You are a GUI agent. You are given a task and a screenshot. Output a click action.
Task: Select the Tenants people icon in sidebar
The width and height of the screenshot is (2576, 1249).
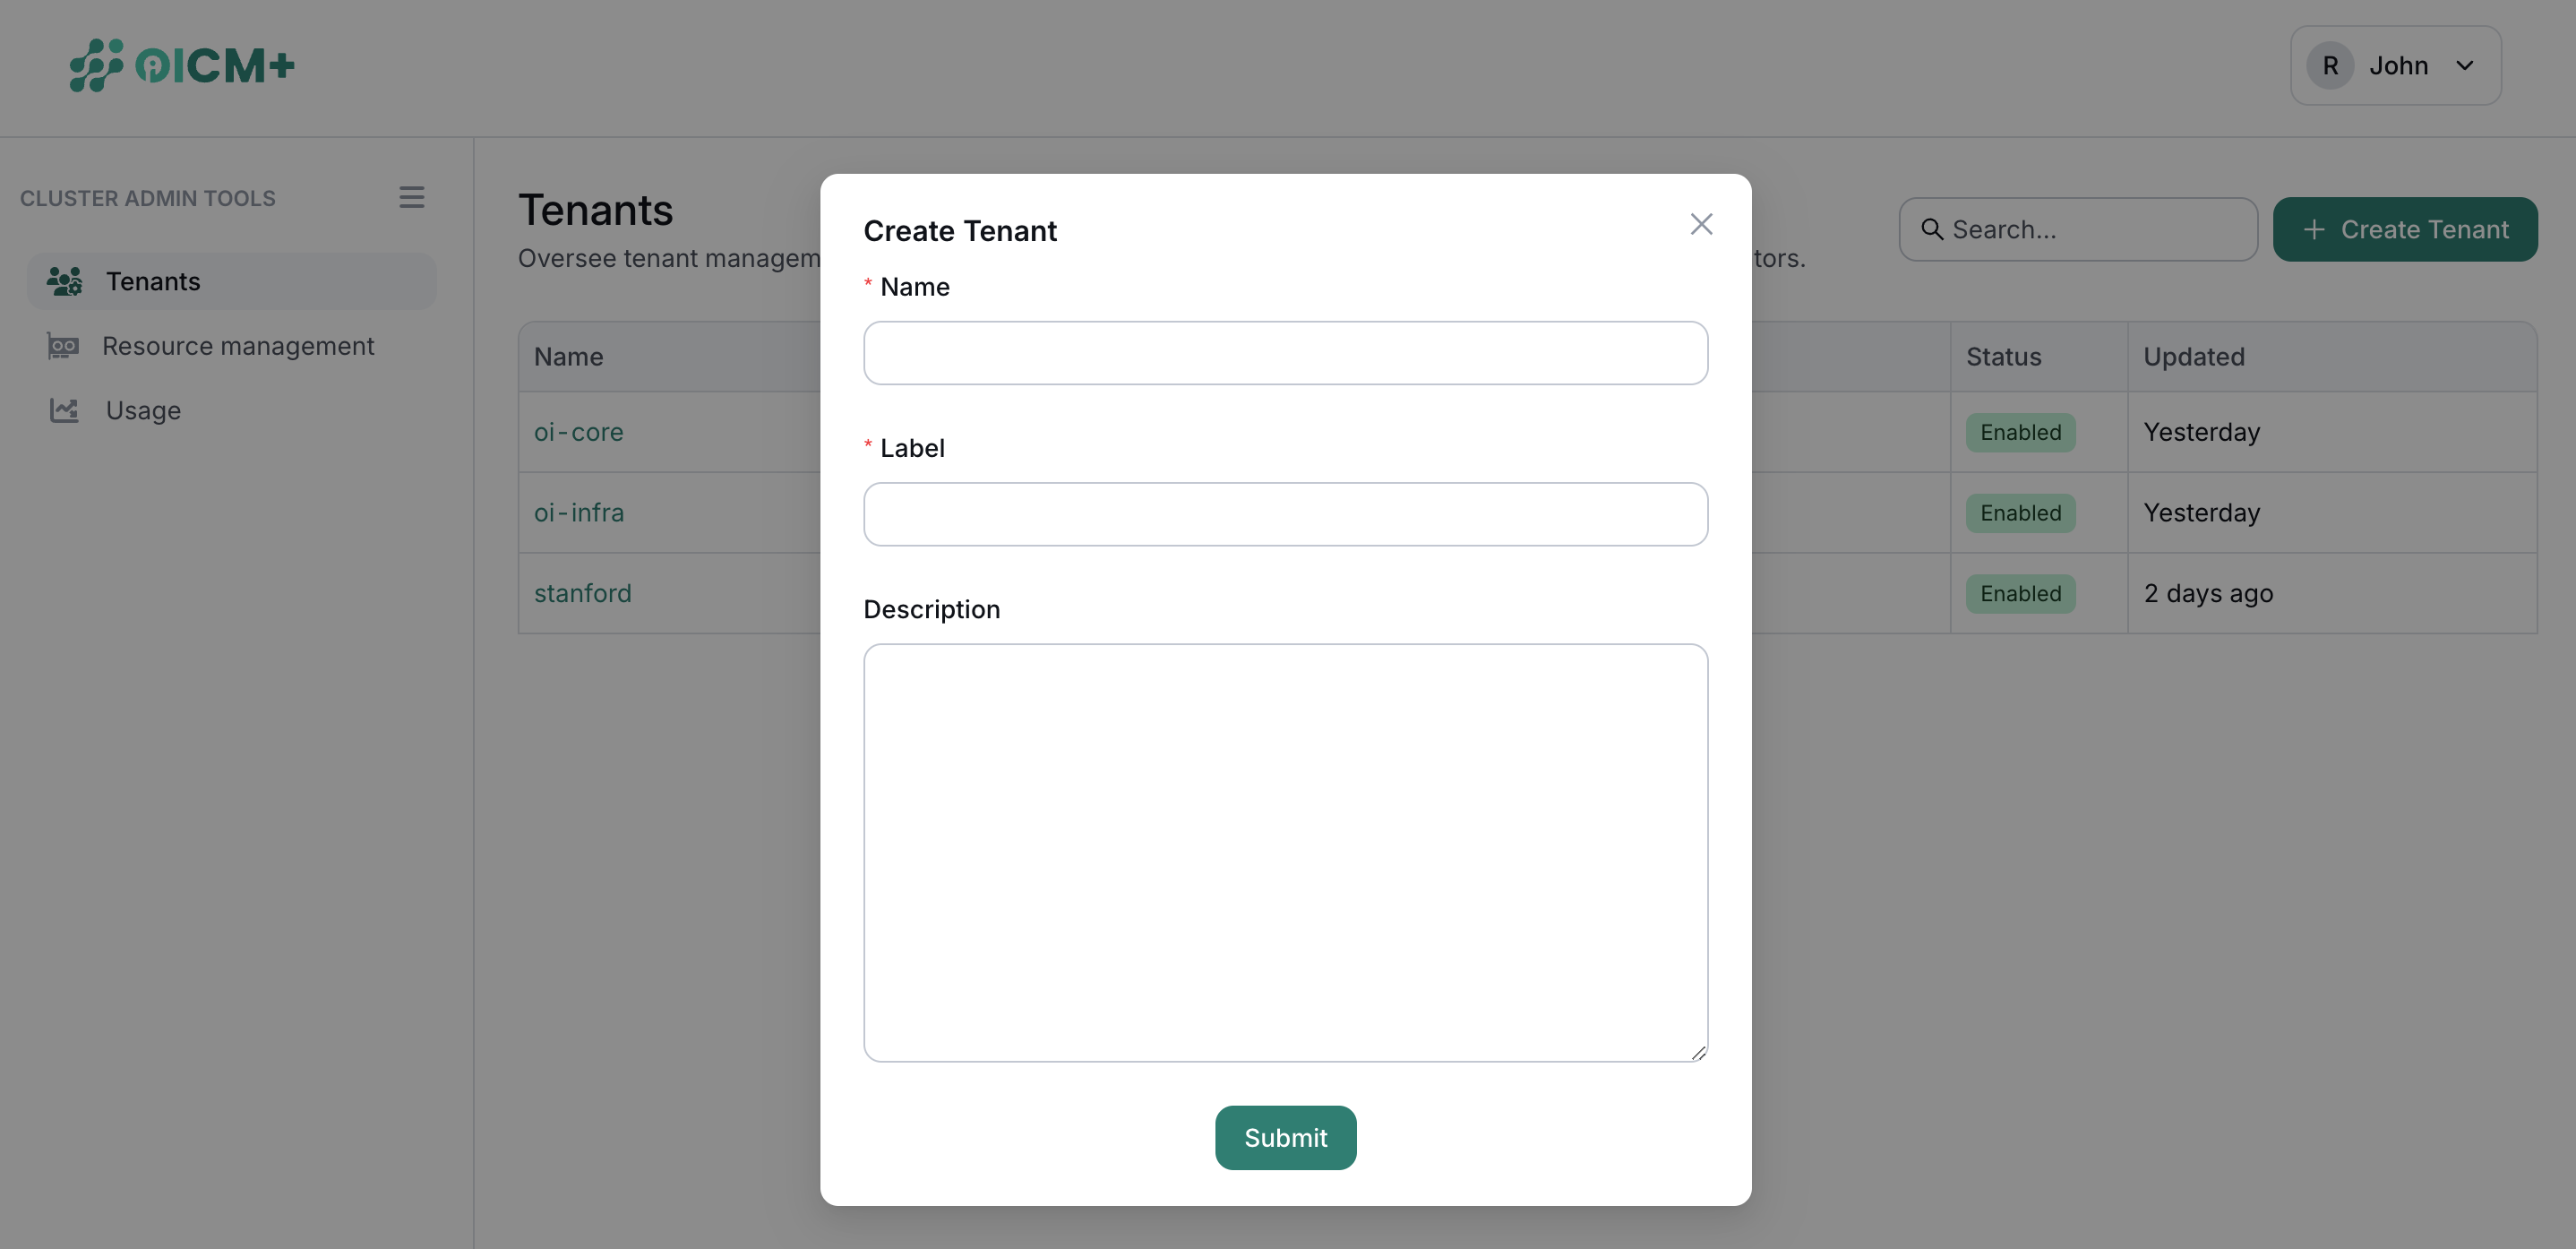click(64, 281)
